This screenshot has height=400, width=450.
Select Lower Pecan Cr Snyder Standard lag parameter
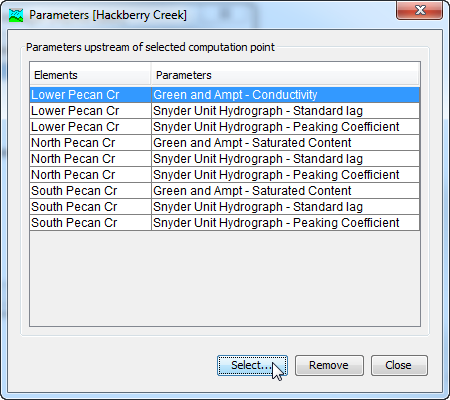(285, 111)
